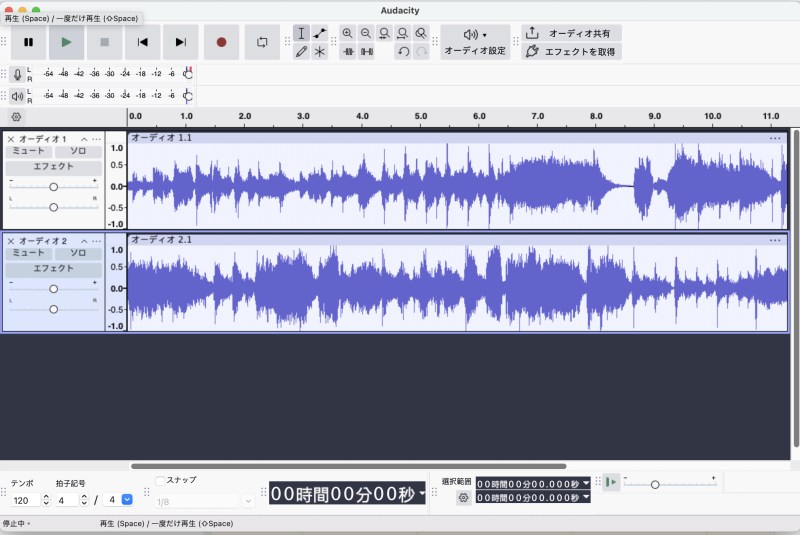Open selection settings gear icon
Viewport: 800px width, 535px height.
[x=463, y=498]
